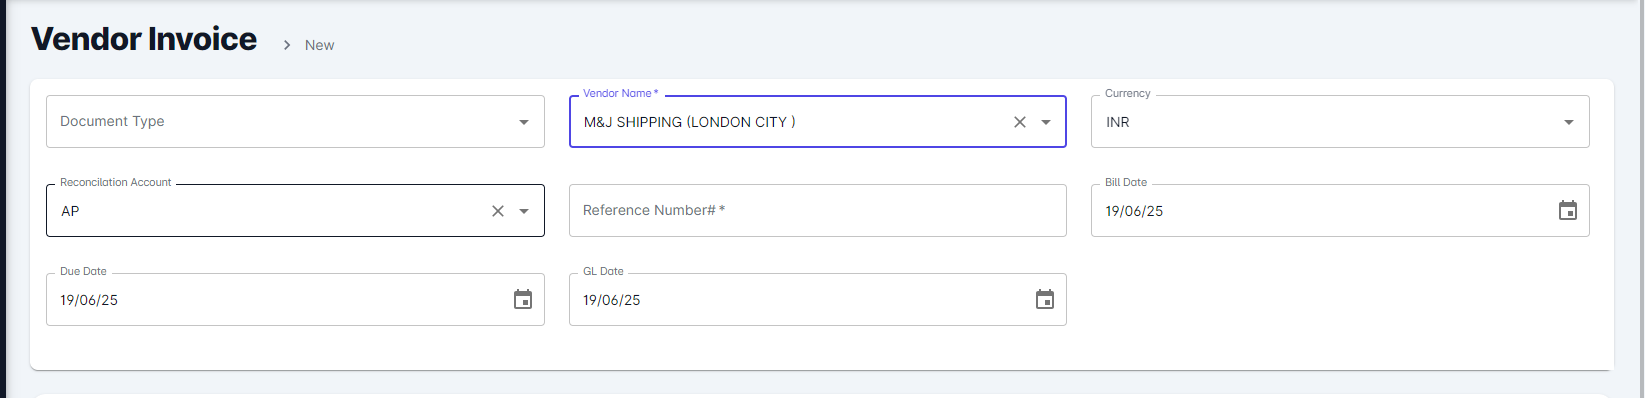Click the INR currency value
The width and height of the screenshot is (1645, 398).
1118,122
